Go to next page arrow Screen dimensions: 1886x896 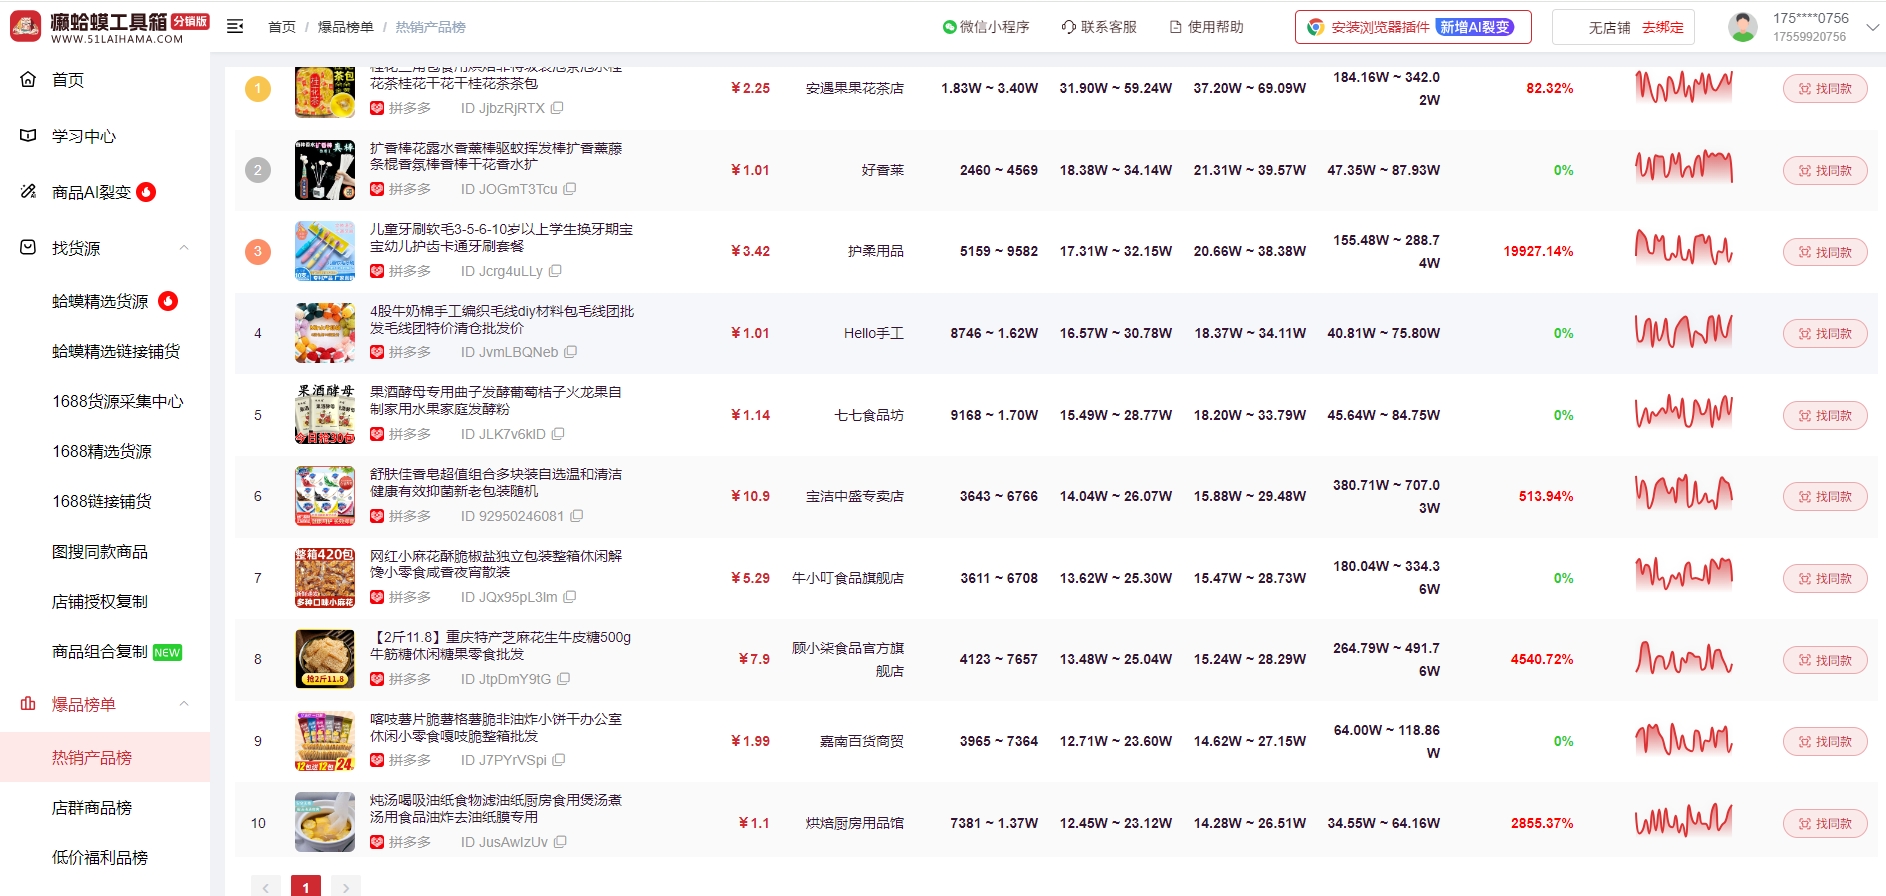346,886
